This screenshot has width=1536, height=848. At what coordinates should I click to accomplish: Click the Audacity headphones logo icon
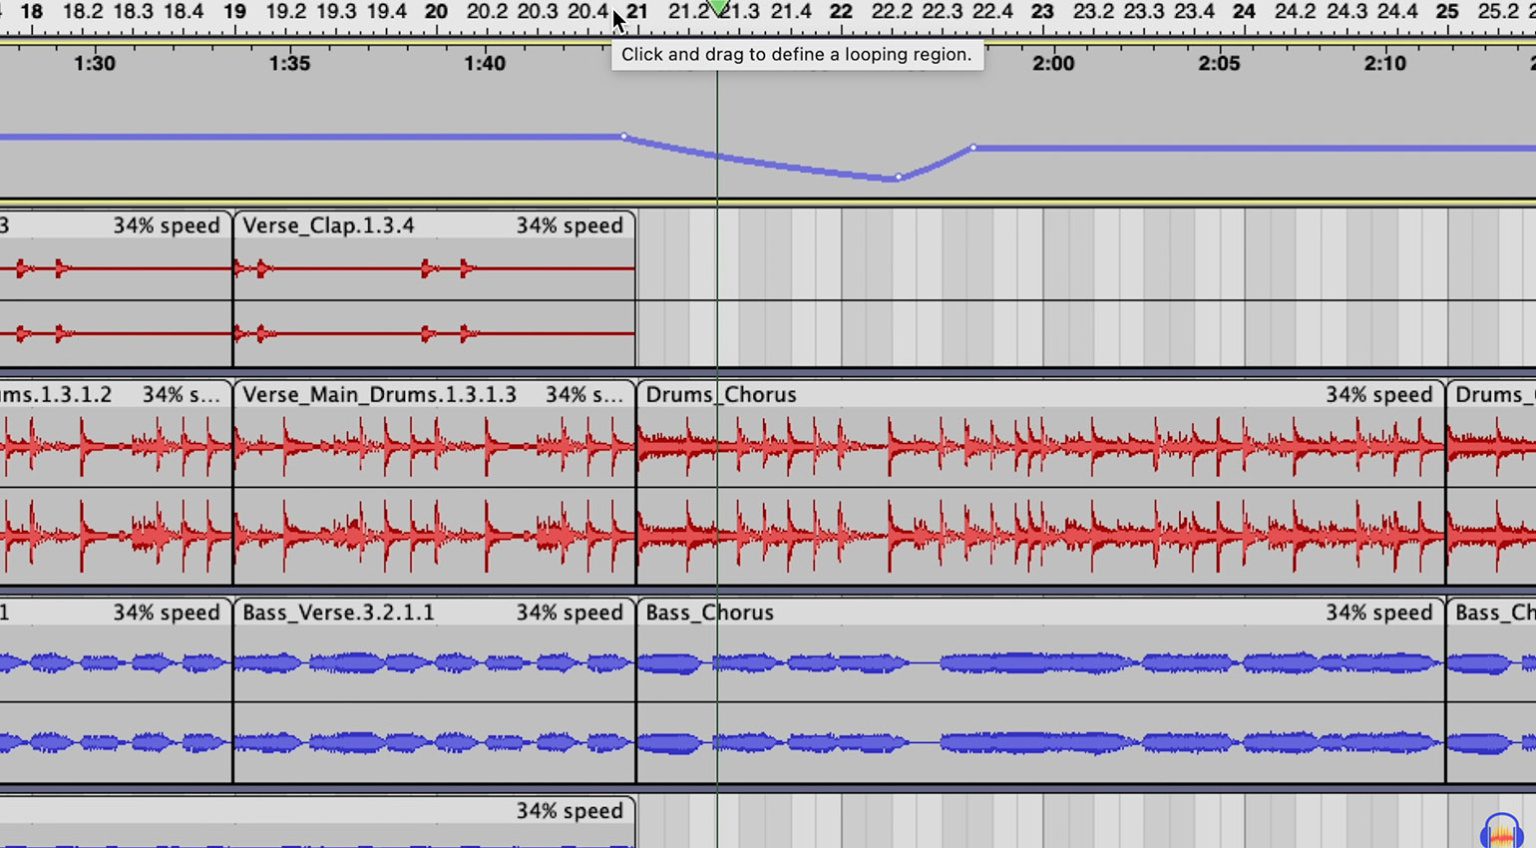tap(1500, 831)
